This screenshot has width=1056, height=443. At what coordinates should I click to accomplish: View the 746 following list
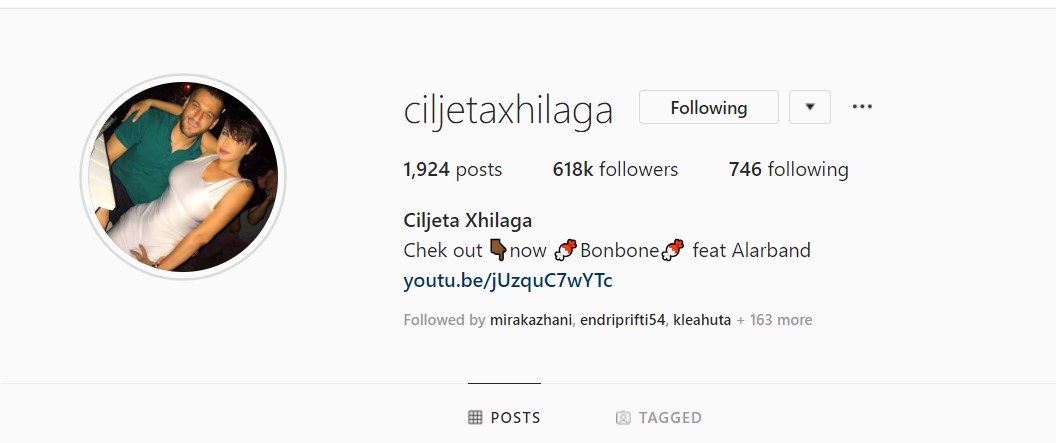point(789,169)
